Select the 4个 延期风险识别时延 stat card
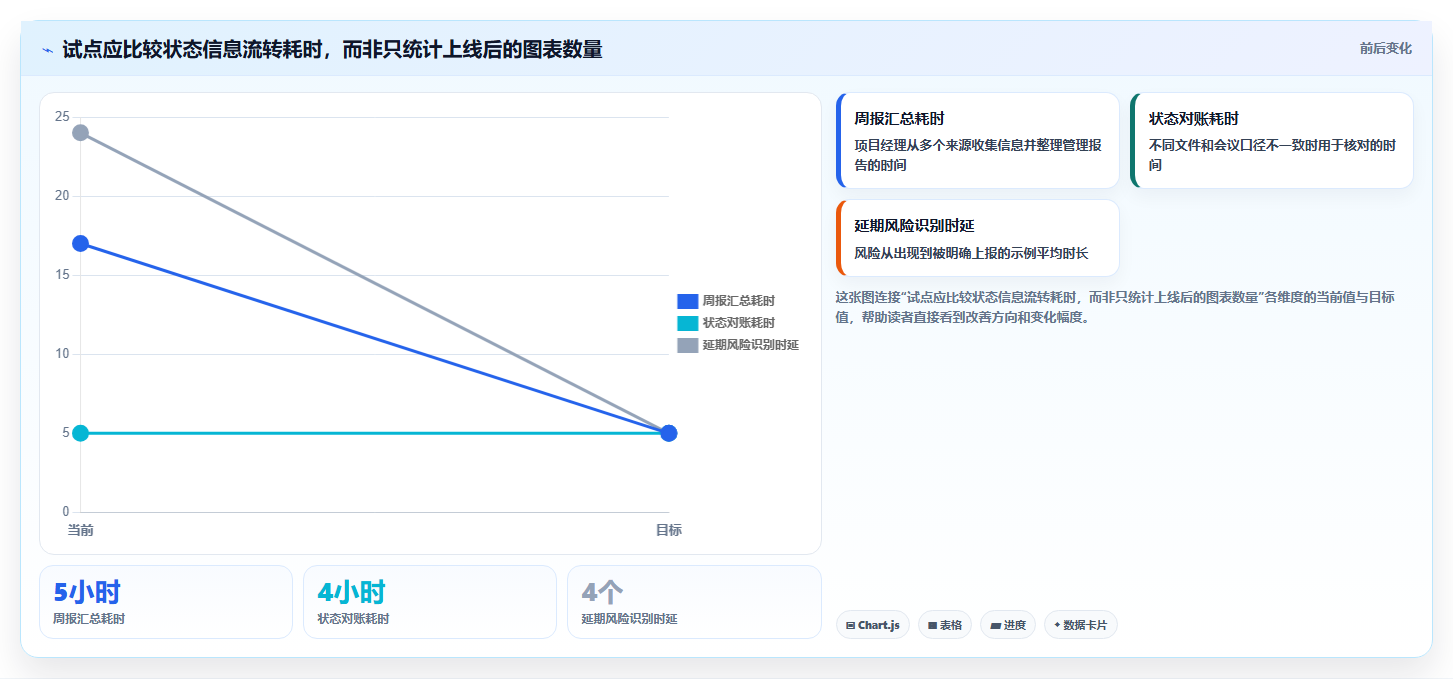The width and height of the screenshot is (1453, 679). [x=694, y=602]
